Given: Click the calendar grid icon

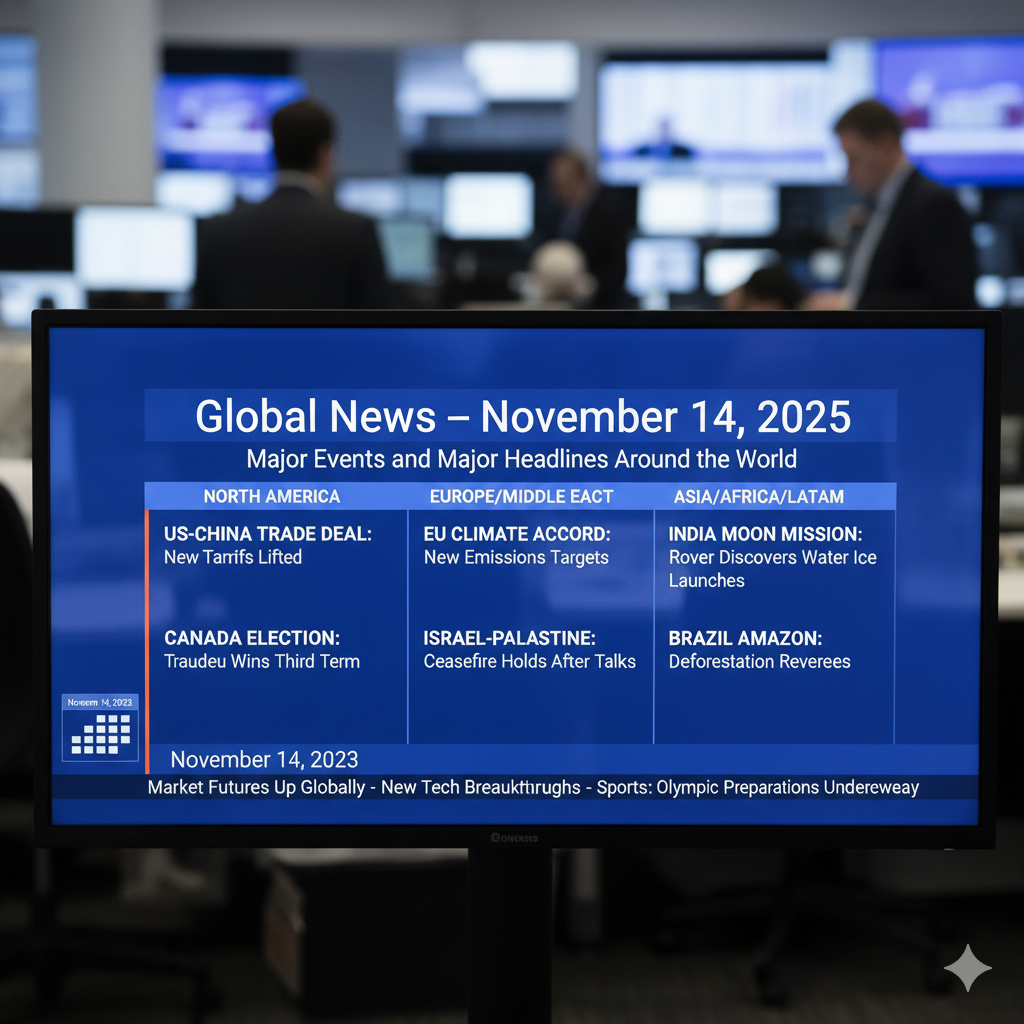Looking at the screenshot, I should coord(100,736).
